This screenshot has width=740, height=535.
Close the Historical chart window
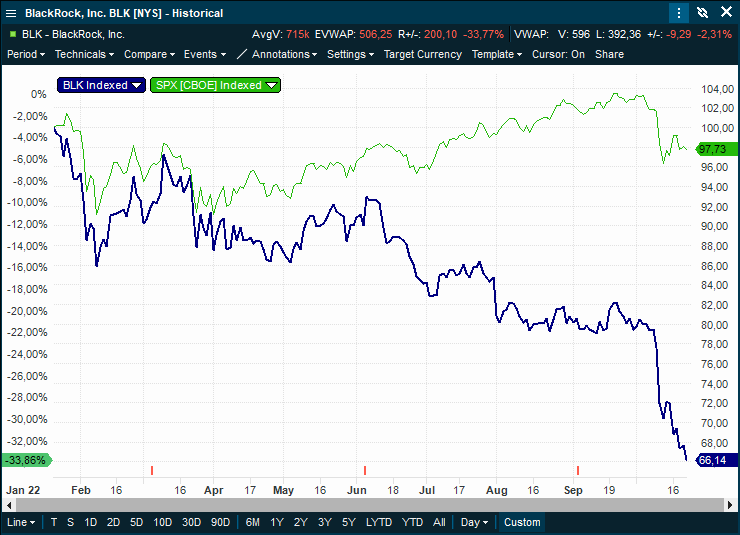pos(726,12)
